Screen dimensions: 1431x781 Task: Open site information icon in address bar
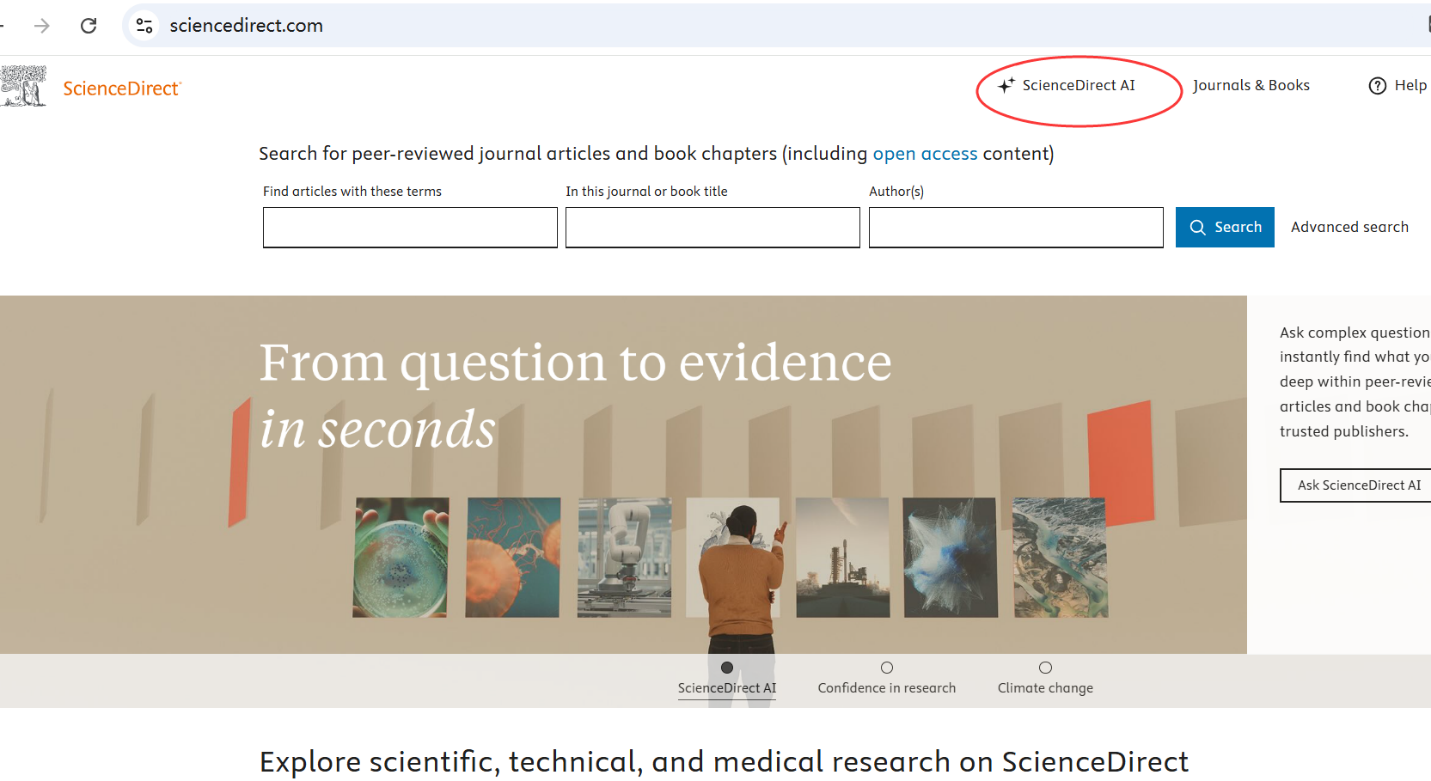click(x=145, y=26)
